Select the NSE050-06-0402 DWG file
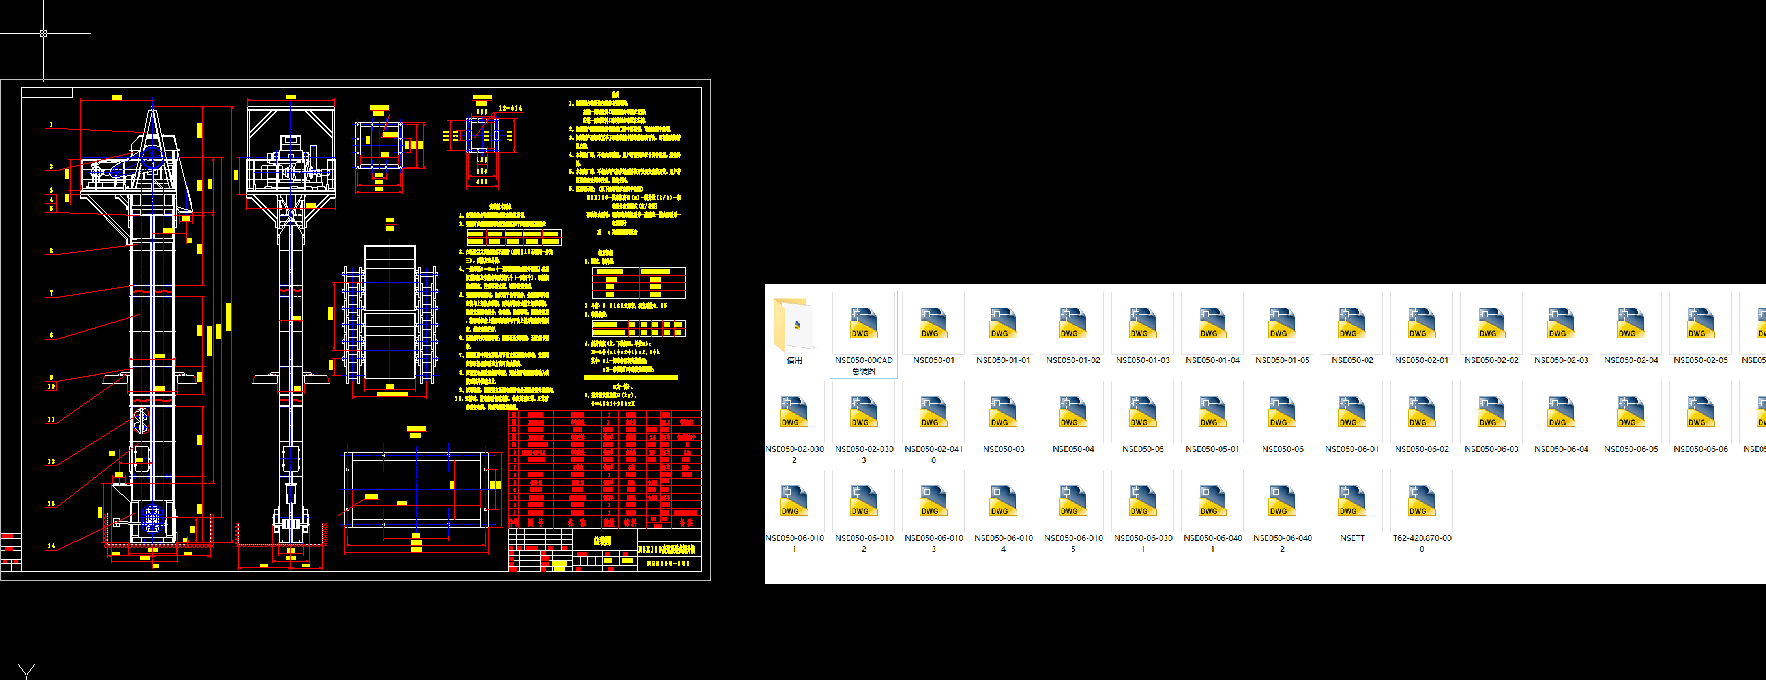Screen dimensions: 1766x680 click(1282, 513)
